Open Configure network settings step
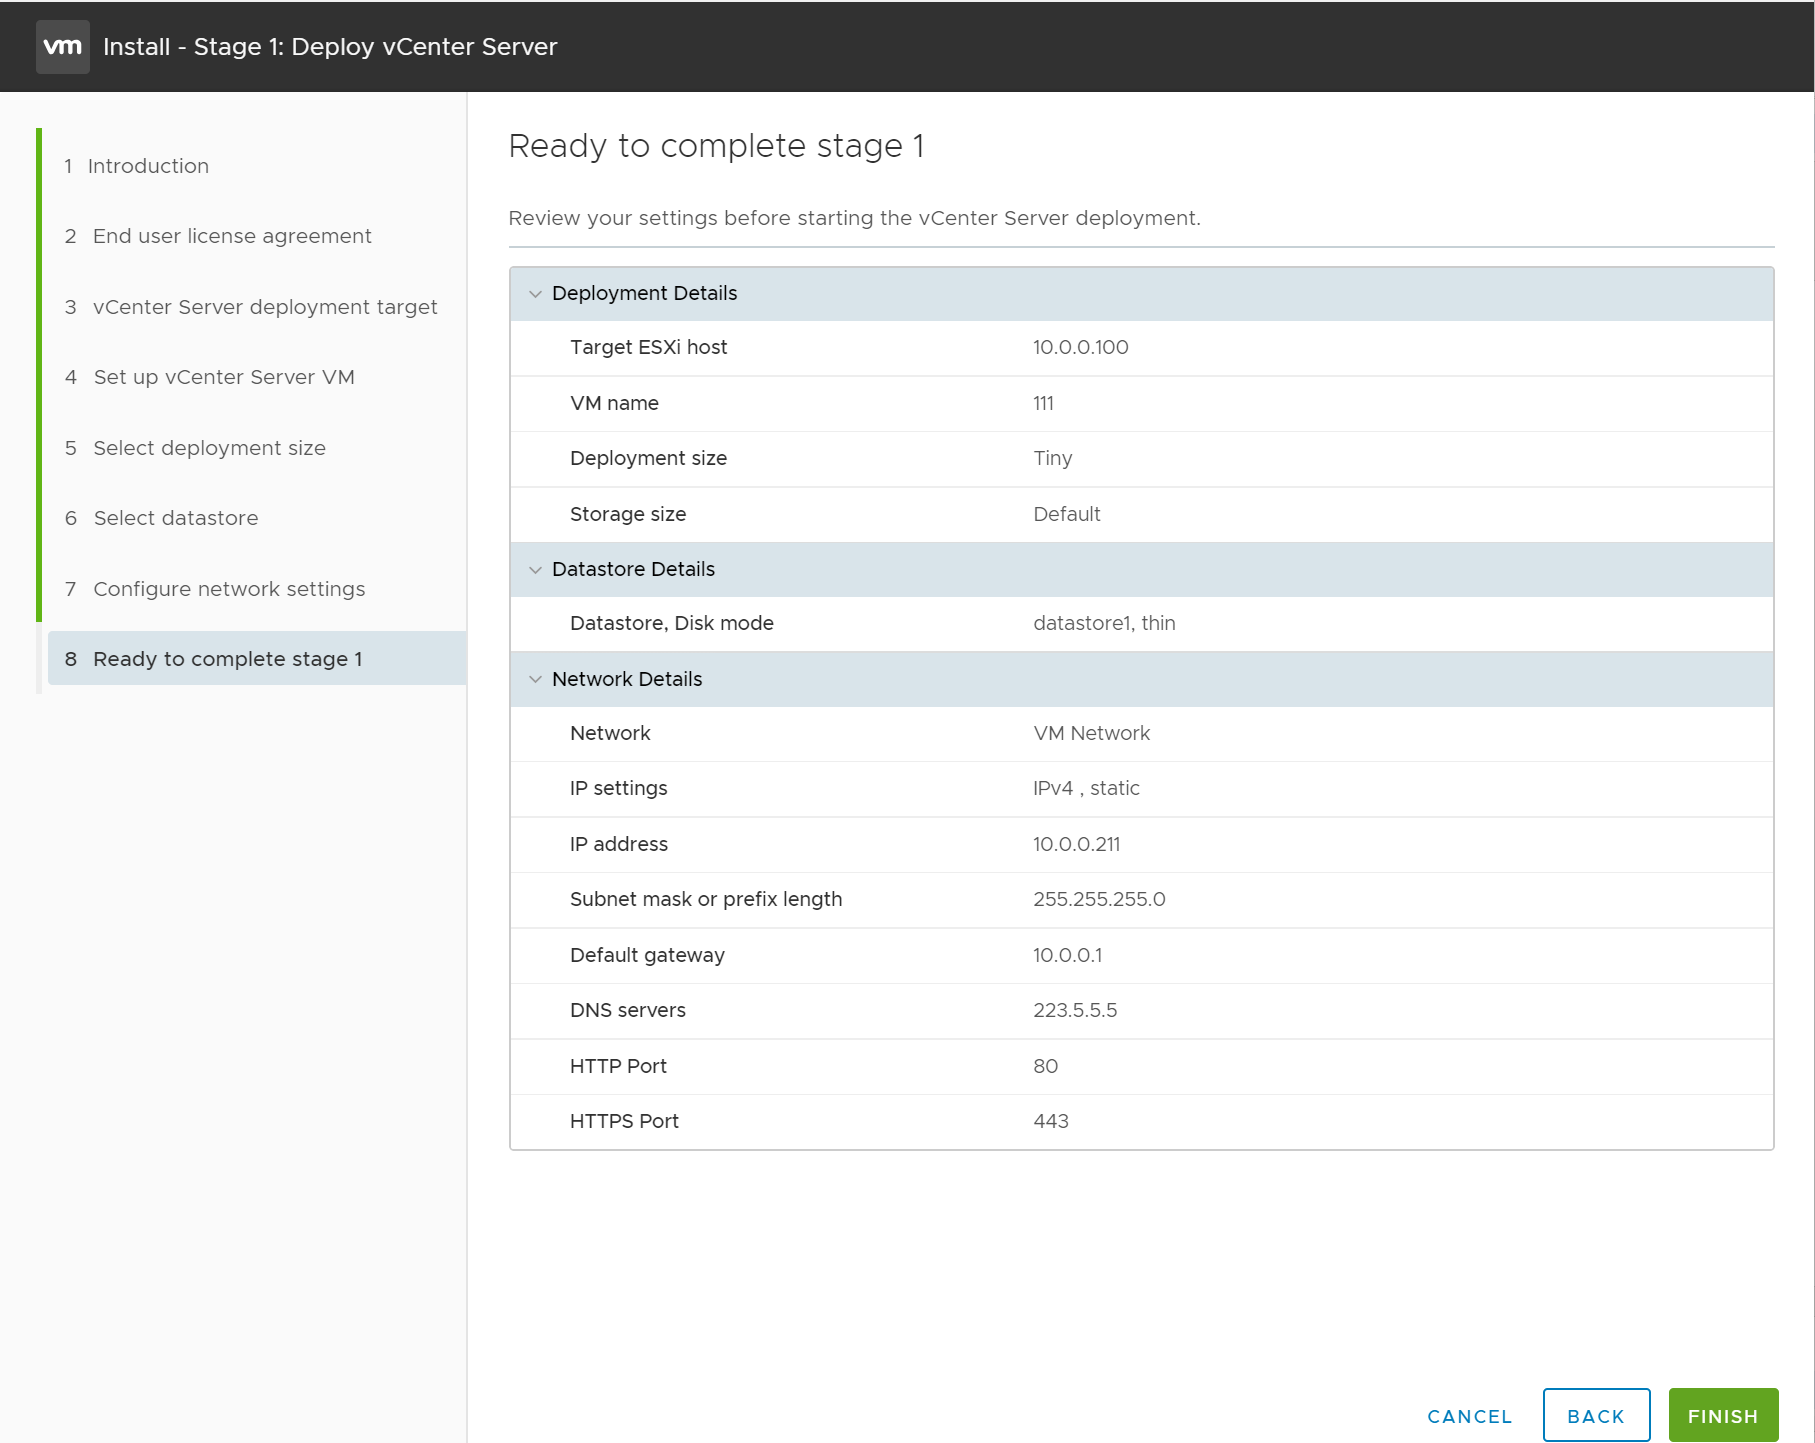1815x1443 pixels. coord(229,589)
